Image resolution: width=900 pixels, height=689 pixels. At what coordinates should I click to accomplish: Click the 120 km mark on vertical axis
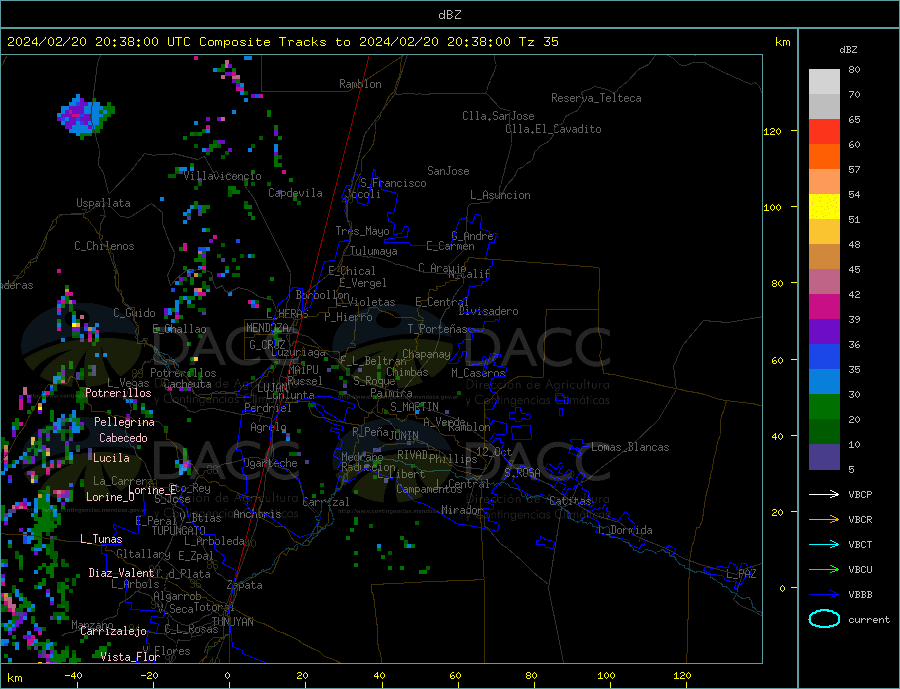(x=773, y=131)
